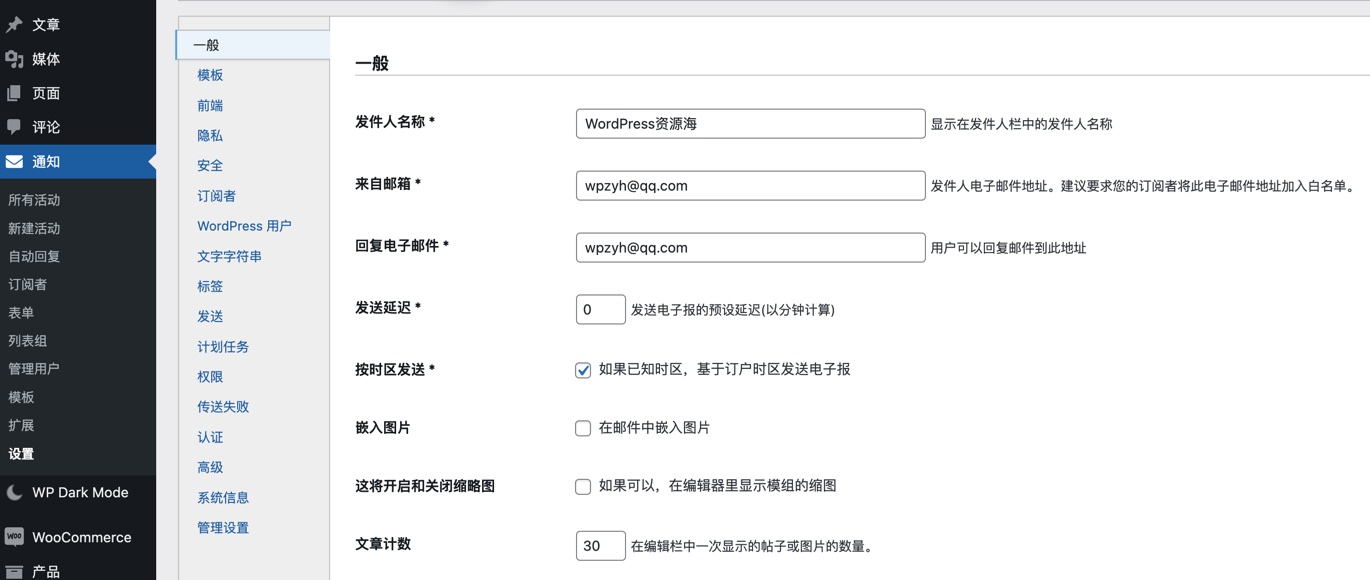Screen dimensions: 1370x580
Task: Click the pin icon next to 文章
Action: [x=14, y=25]
